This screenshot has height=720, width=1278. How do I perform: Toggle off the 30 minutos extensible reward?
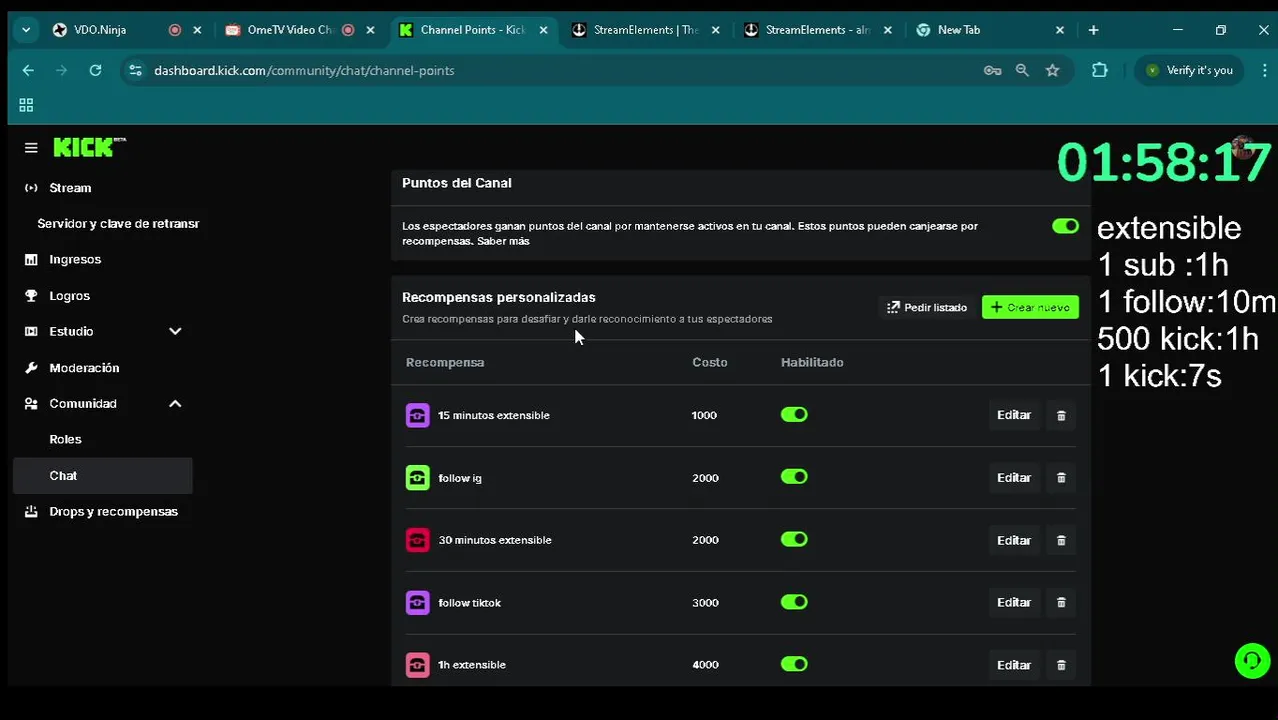[x=794, y=540]
